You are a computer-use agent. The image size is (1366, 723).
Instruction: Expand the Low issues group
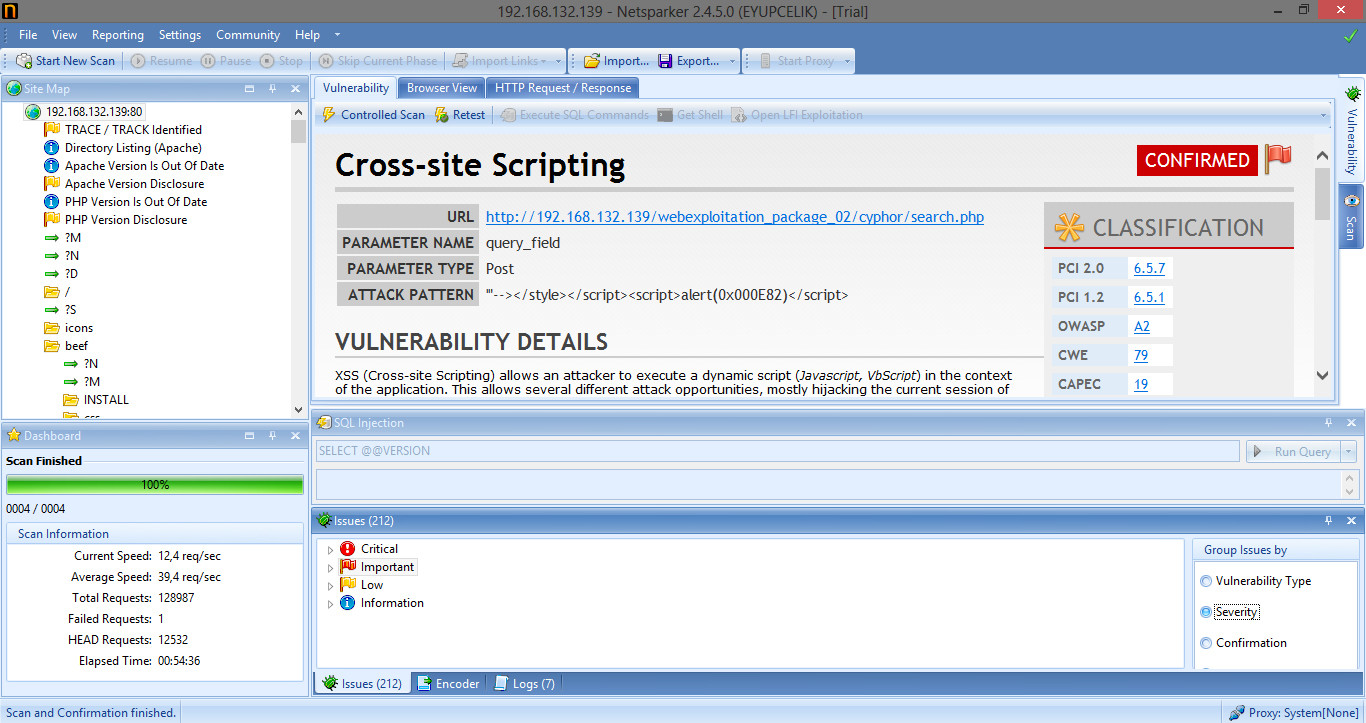pyautogui.click(x=331, y=586)
